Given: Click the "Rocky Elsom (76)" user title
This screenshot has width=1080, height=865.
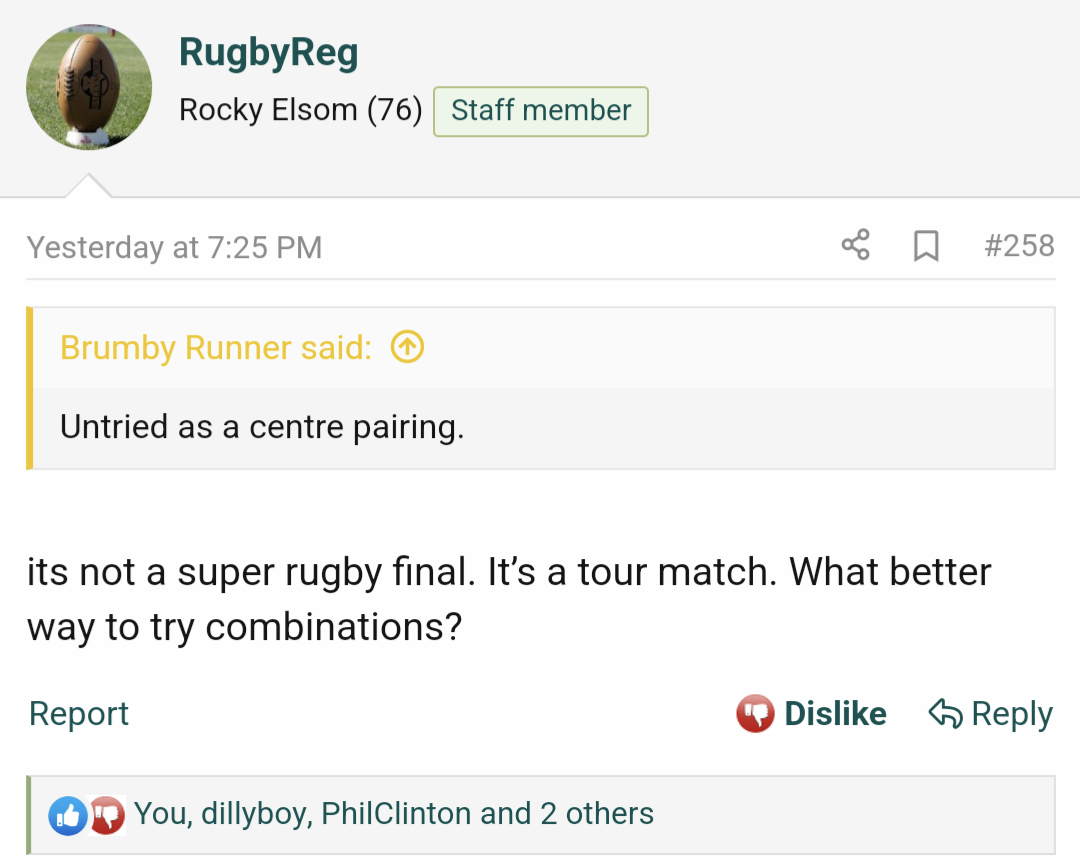Looking at the screenshot, I should (300, 110).
